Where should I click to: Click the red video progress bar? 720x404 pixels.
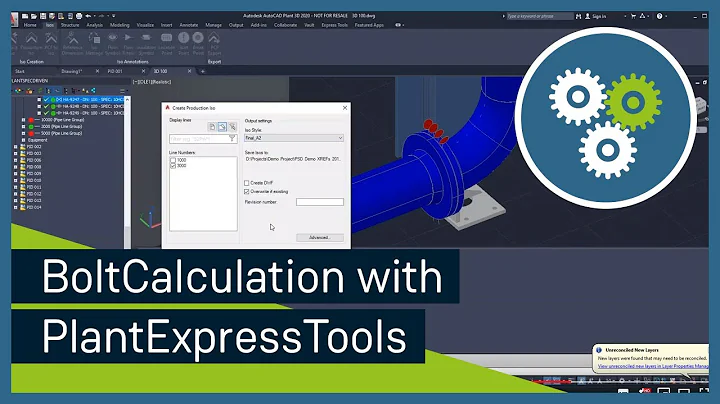[x=550, y=381]
